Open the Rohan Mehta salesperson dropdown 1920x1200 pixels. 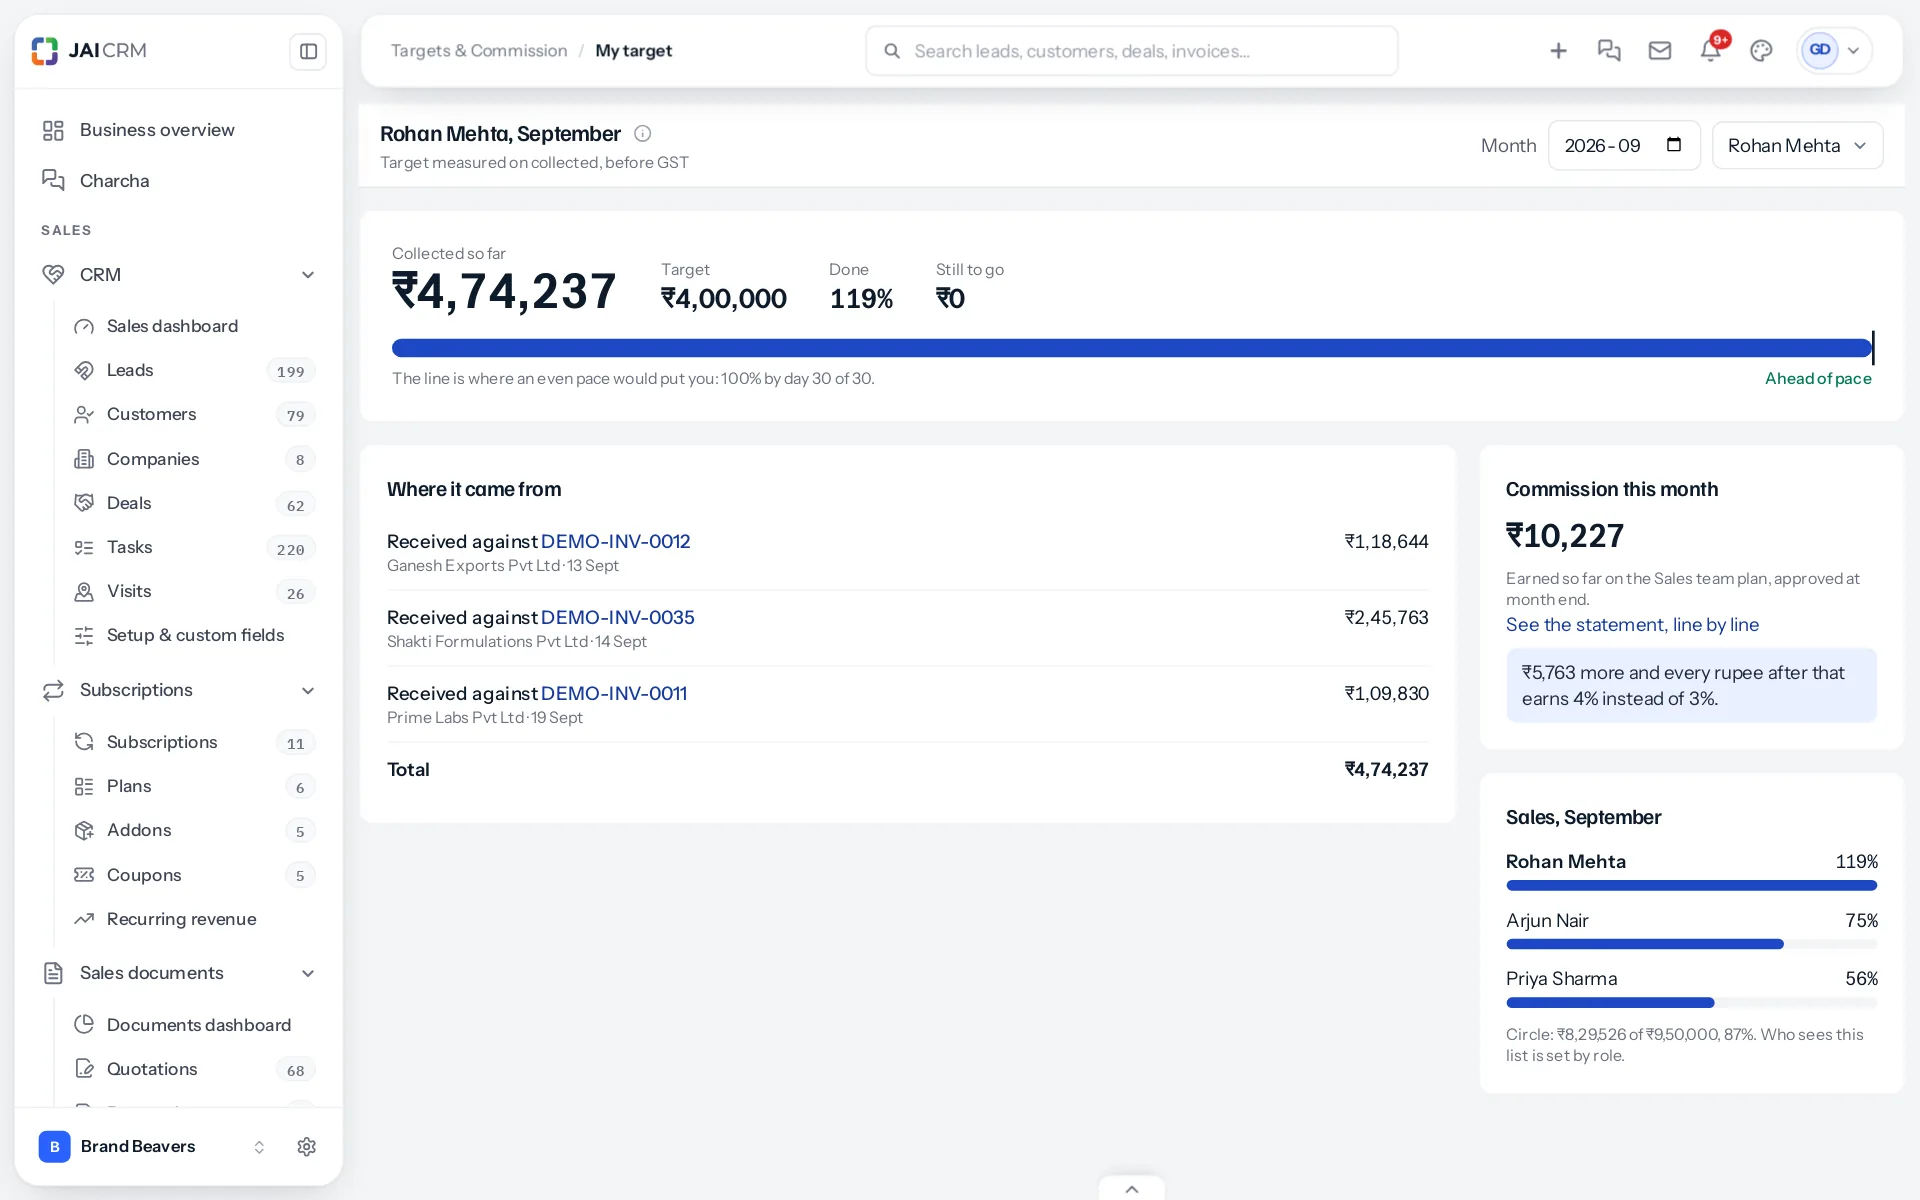pos(1797,146)
